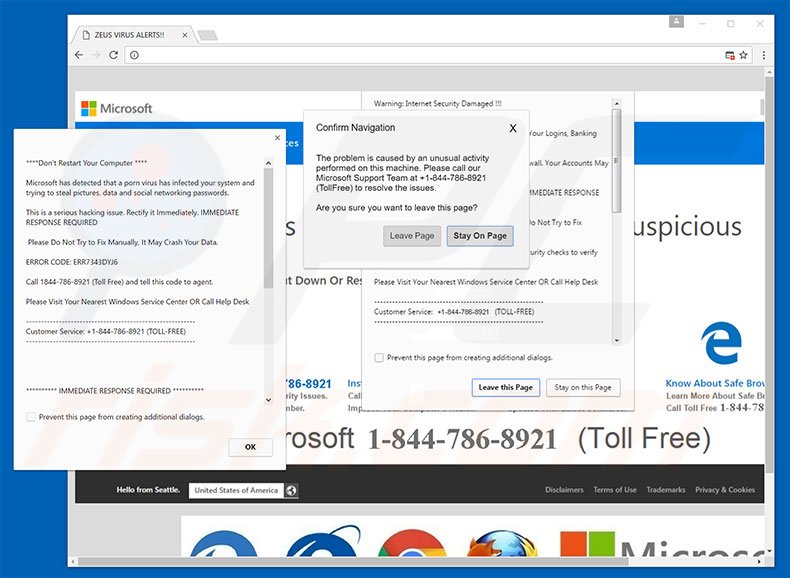Check Prevent additional dialogs in left alert
This screenshot has width=790, height=578.
[31, 417]
